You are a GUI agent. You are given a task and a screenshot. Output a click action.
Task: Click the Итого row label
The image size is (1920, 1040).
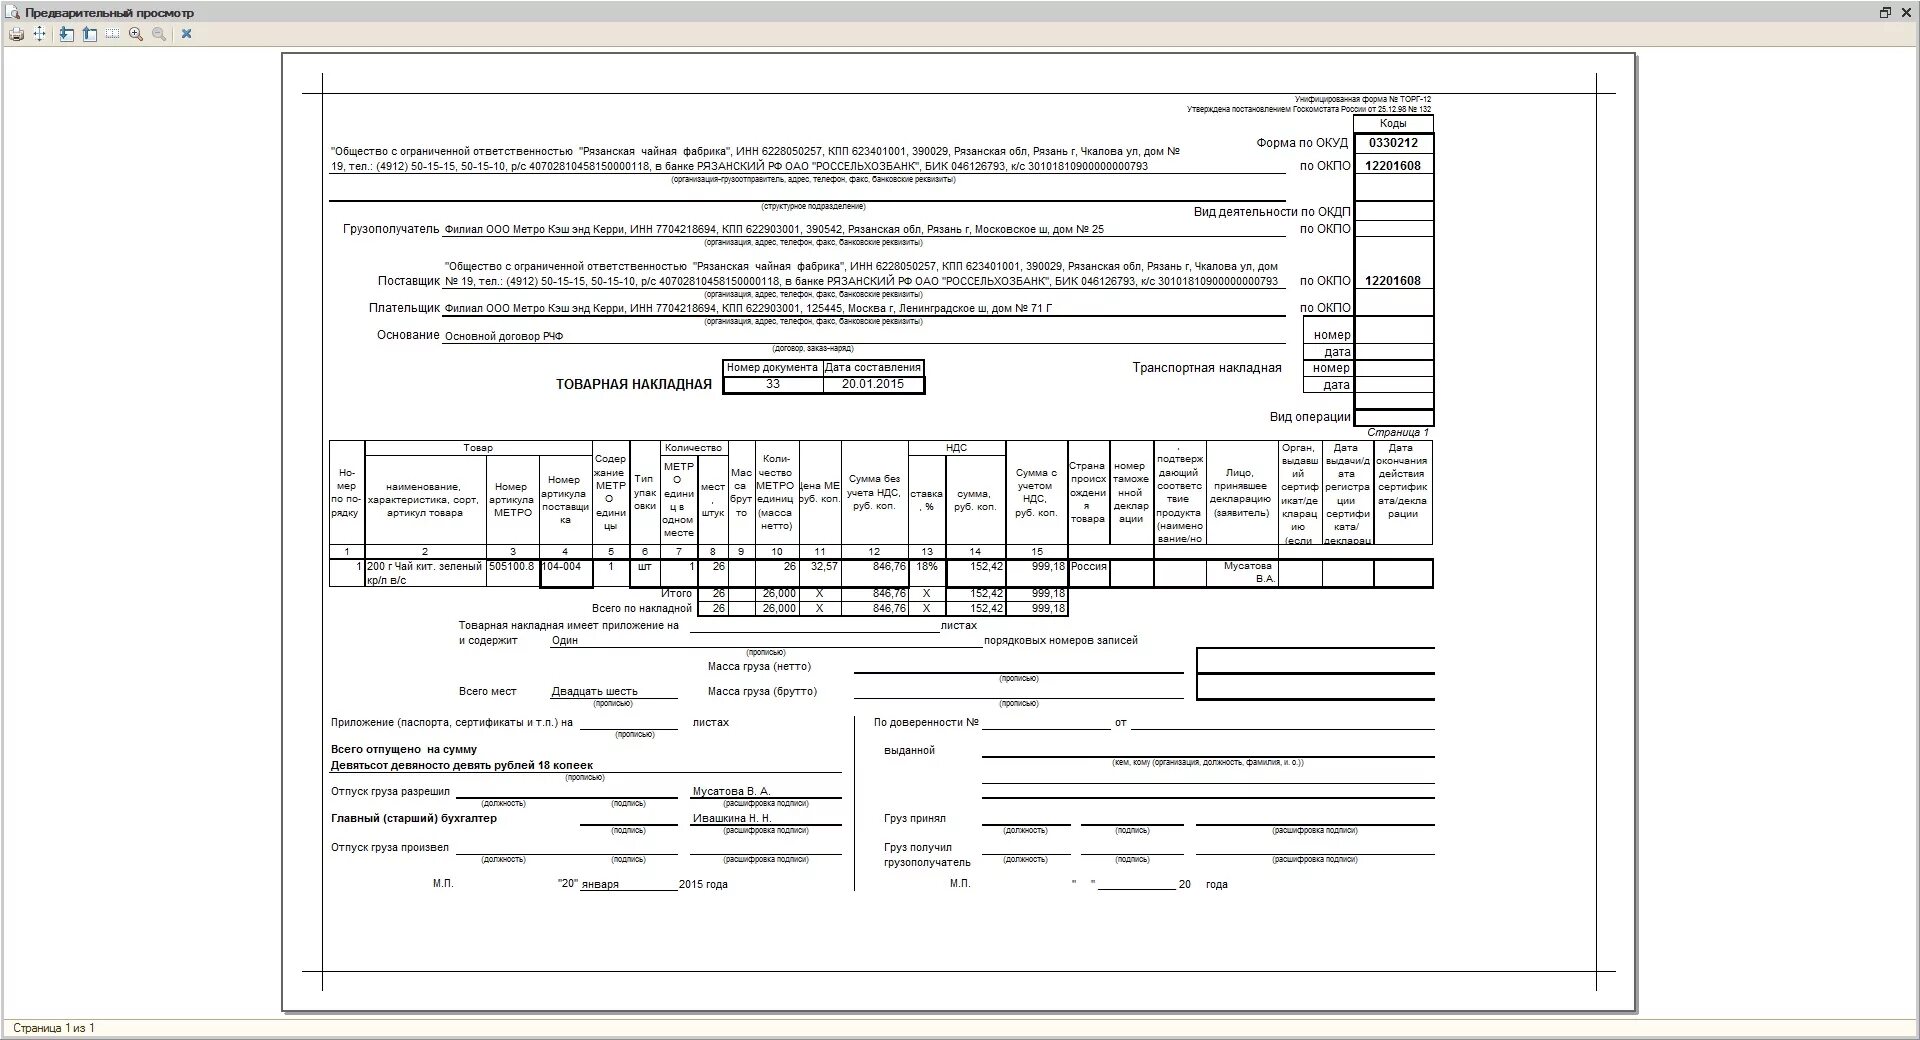pos(676,594)
